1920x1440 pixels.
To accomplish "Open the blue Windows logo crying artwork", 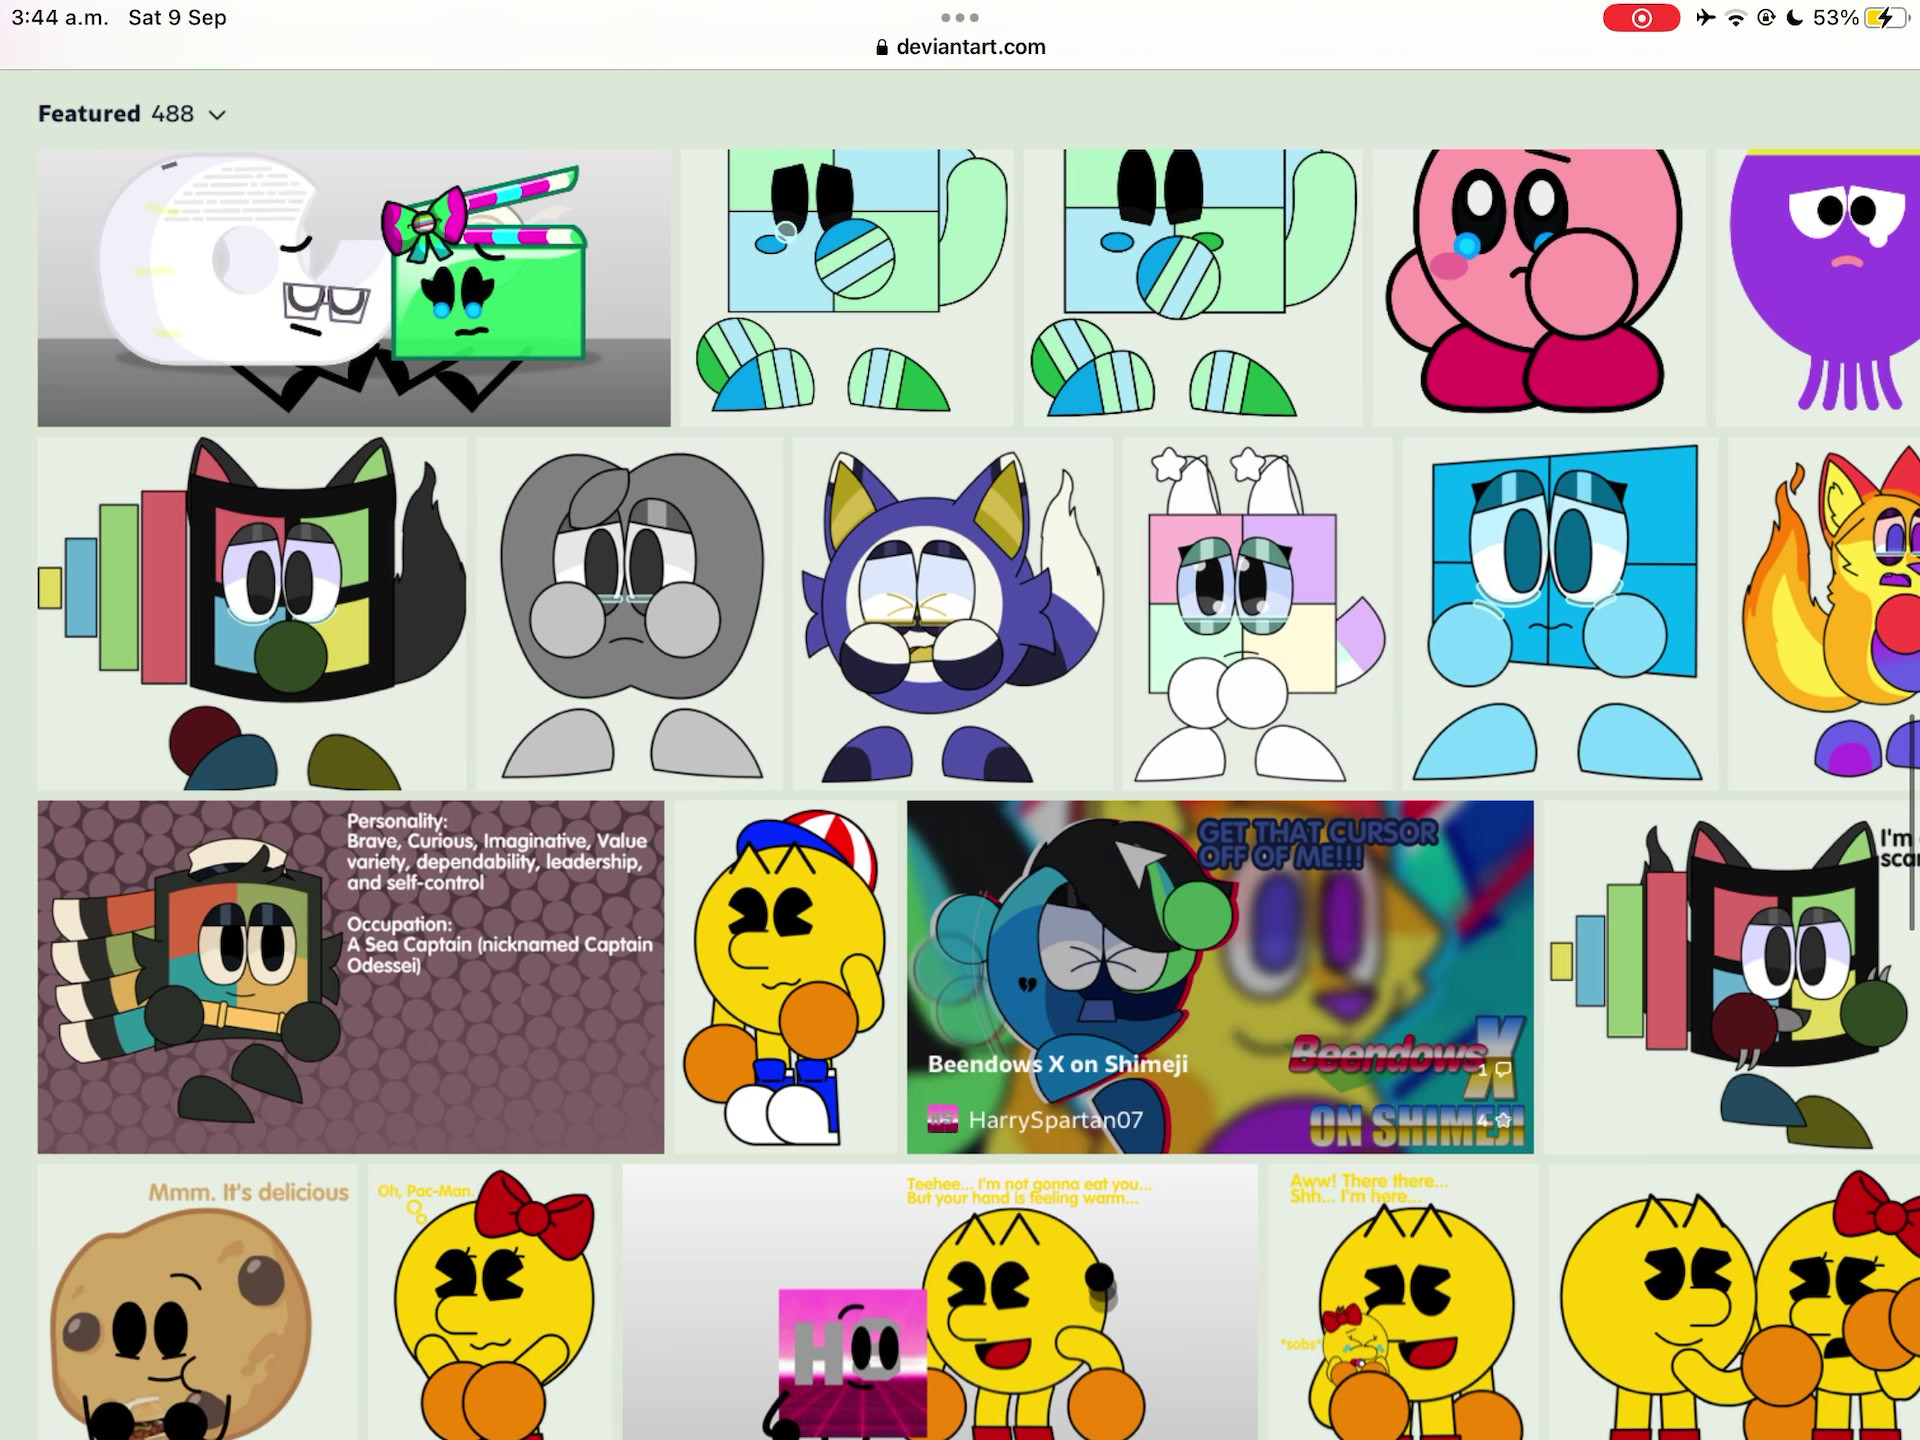I will click(x=1559, y=613).
